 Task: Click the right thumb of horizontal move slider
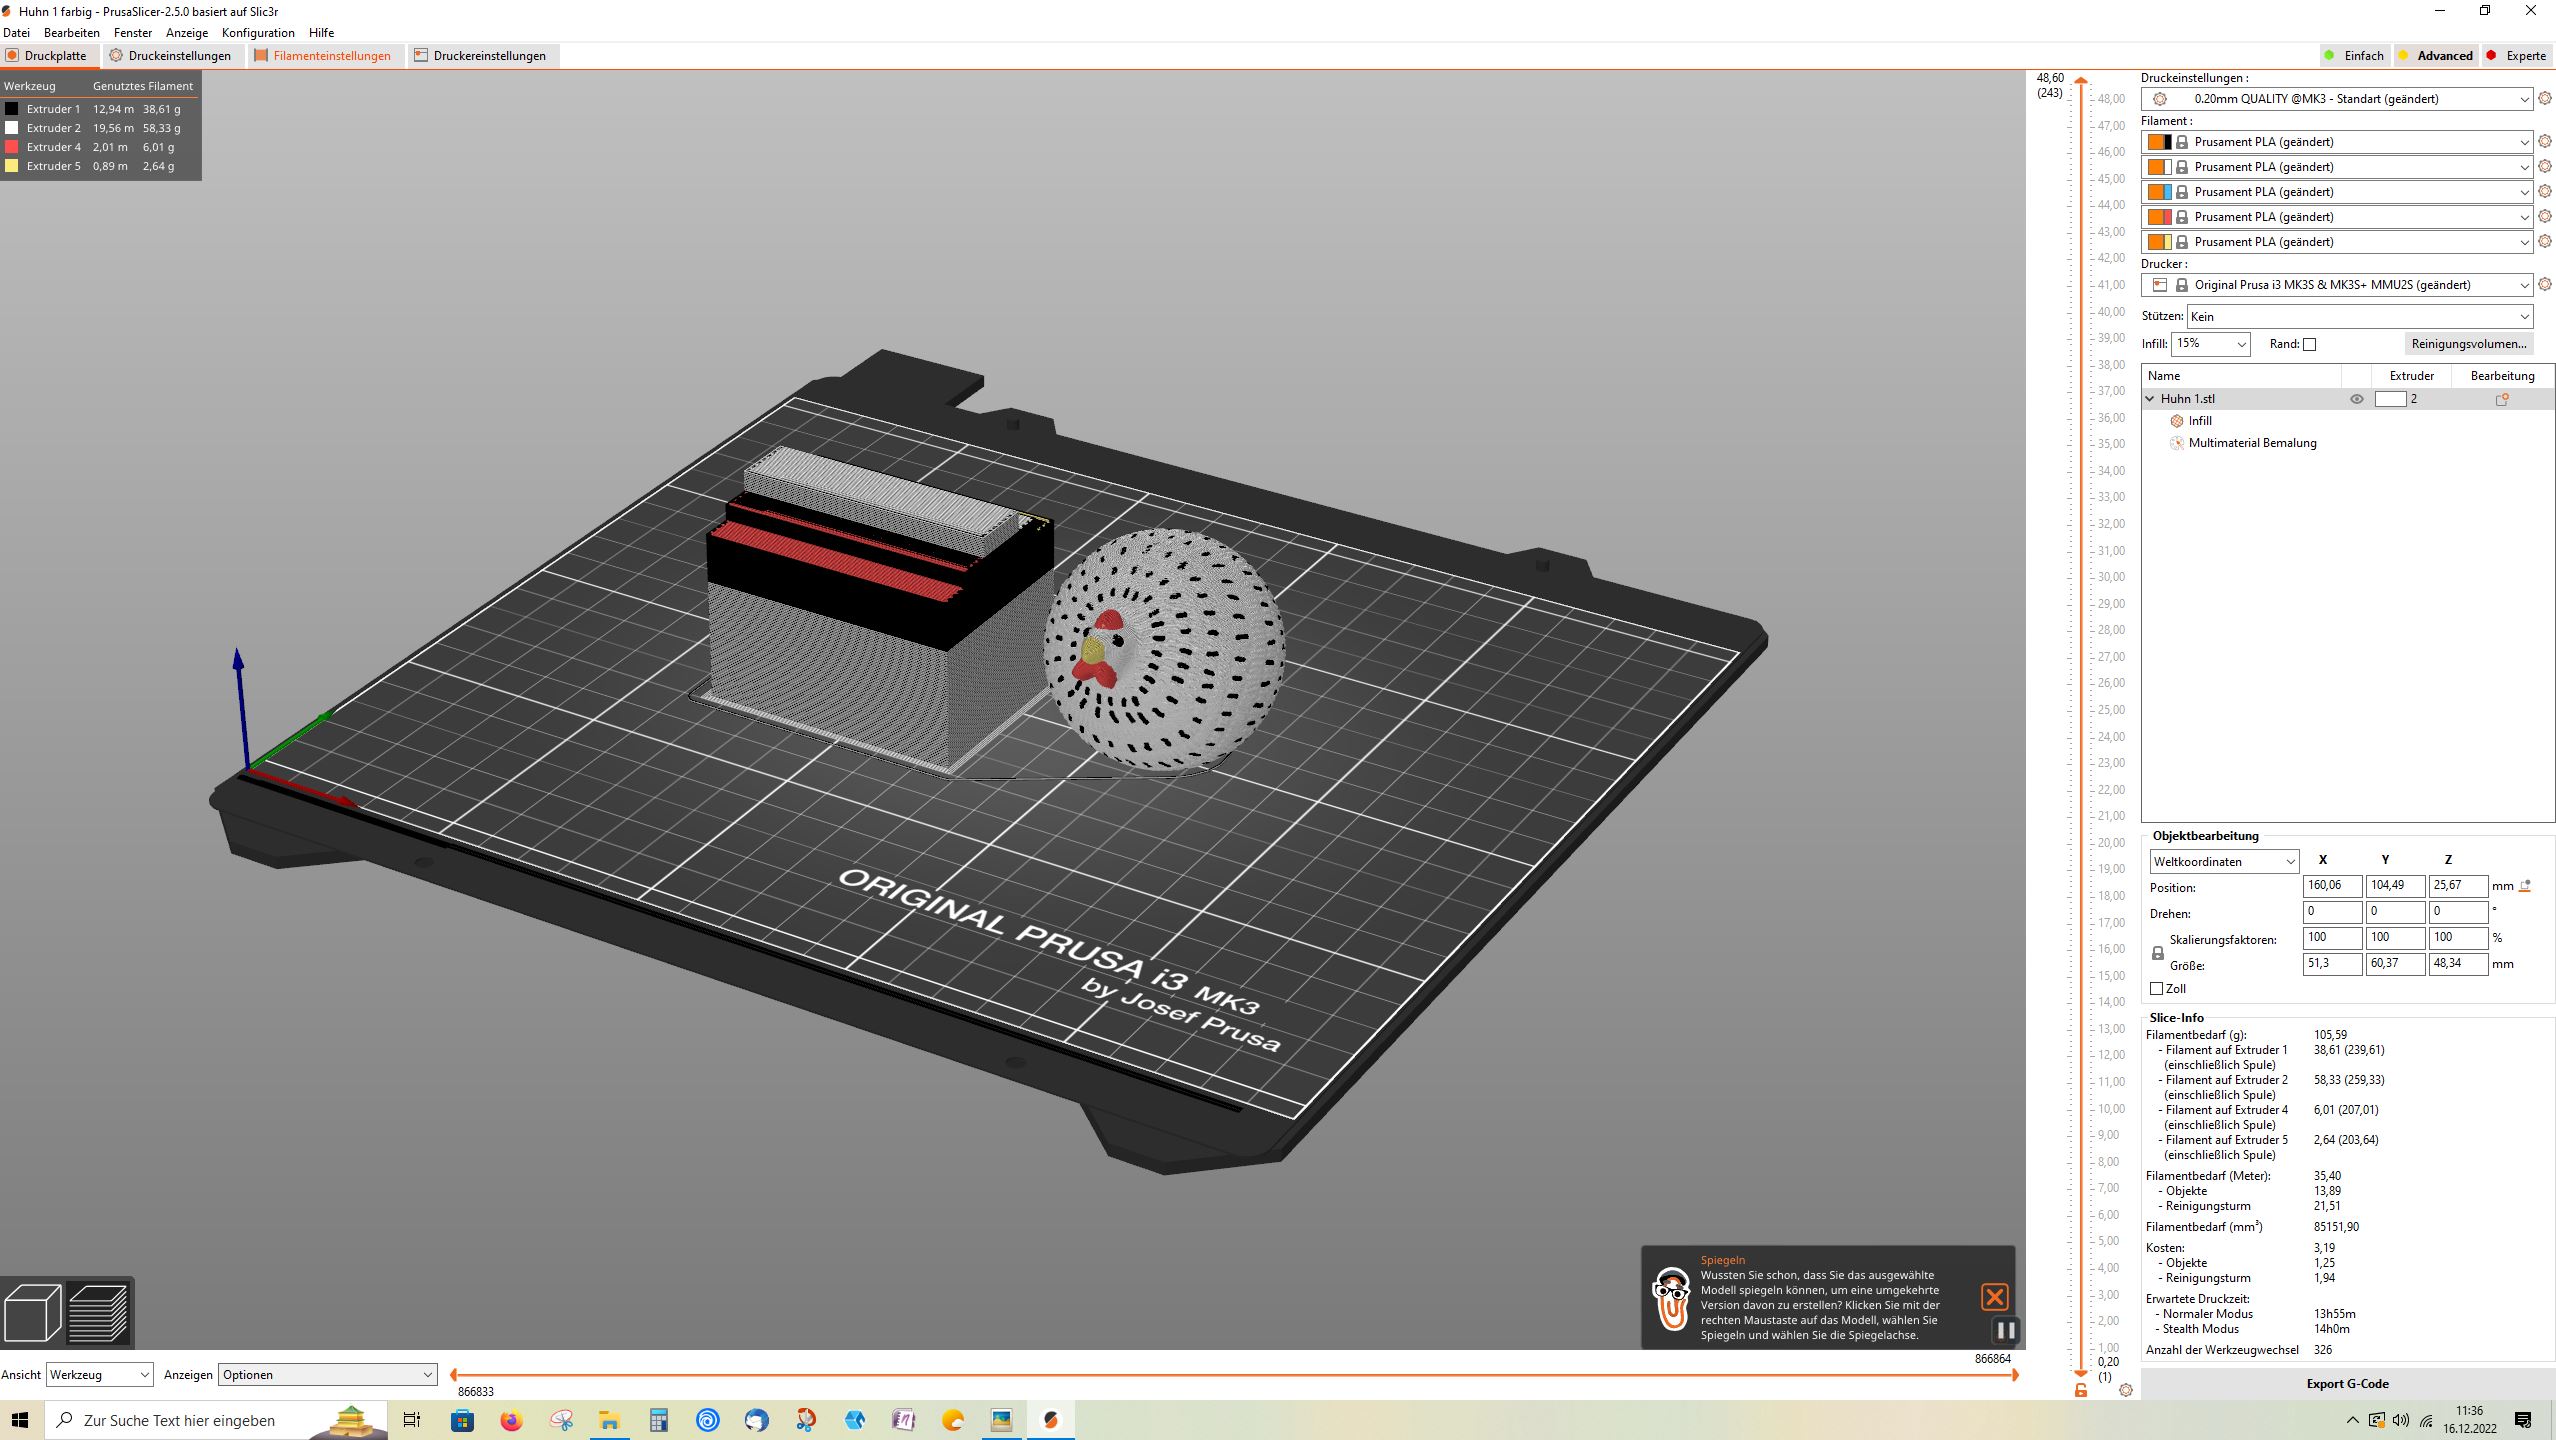[x=2014, y=1375]
